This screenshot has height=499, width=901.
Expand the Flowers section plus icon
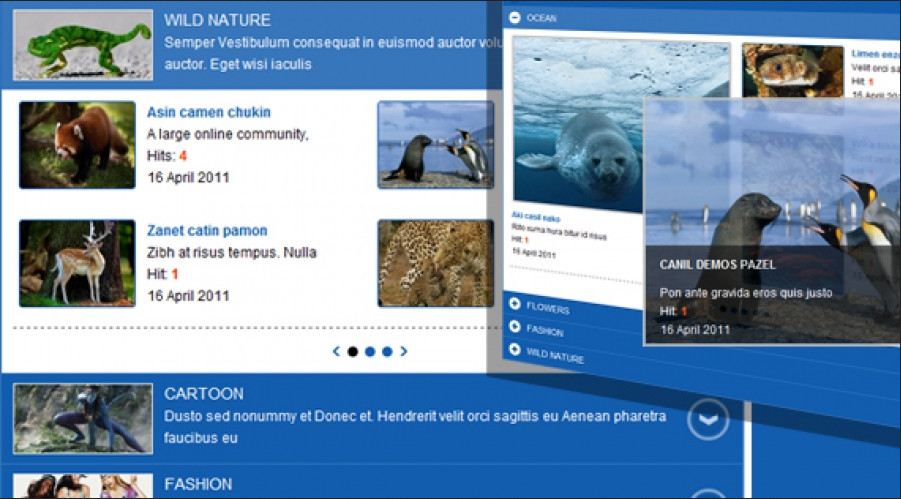515,304
